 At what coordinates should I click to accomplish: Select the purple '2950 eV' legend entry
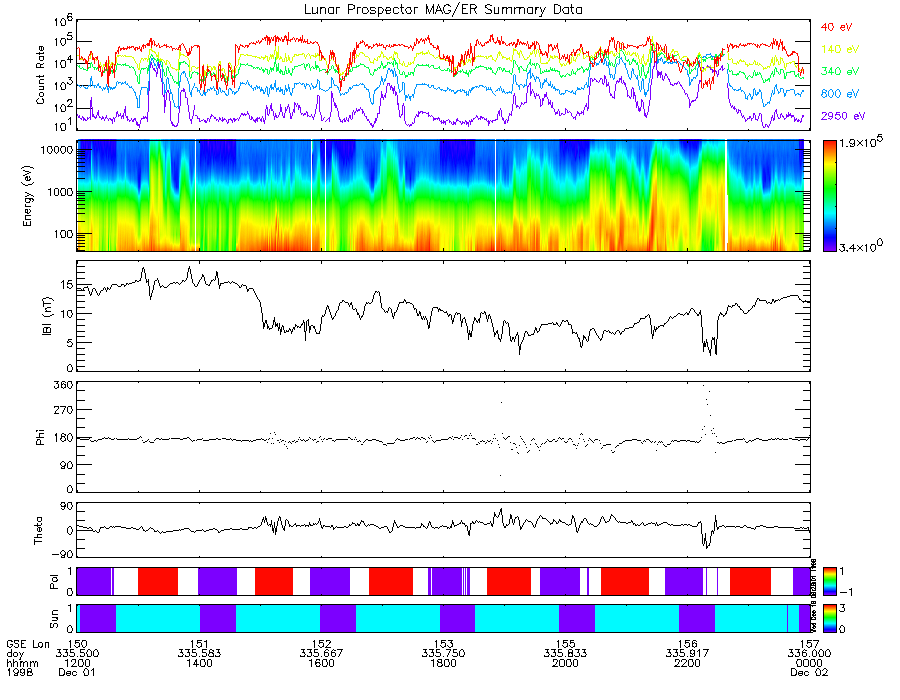843,116
